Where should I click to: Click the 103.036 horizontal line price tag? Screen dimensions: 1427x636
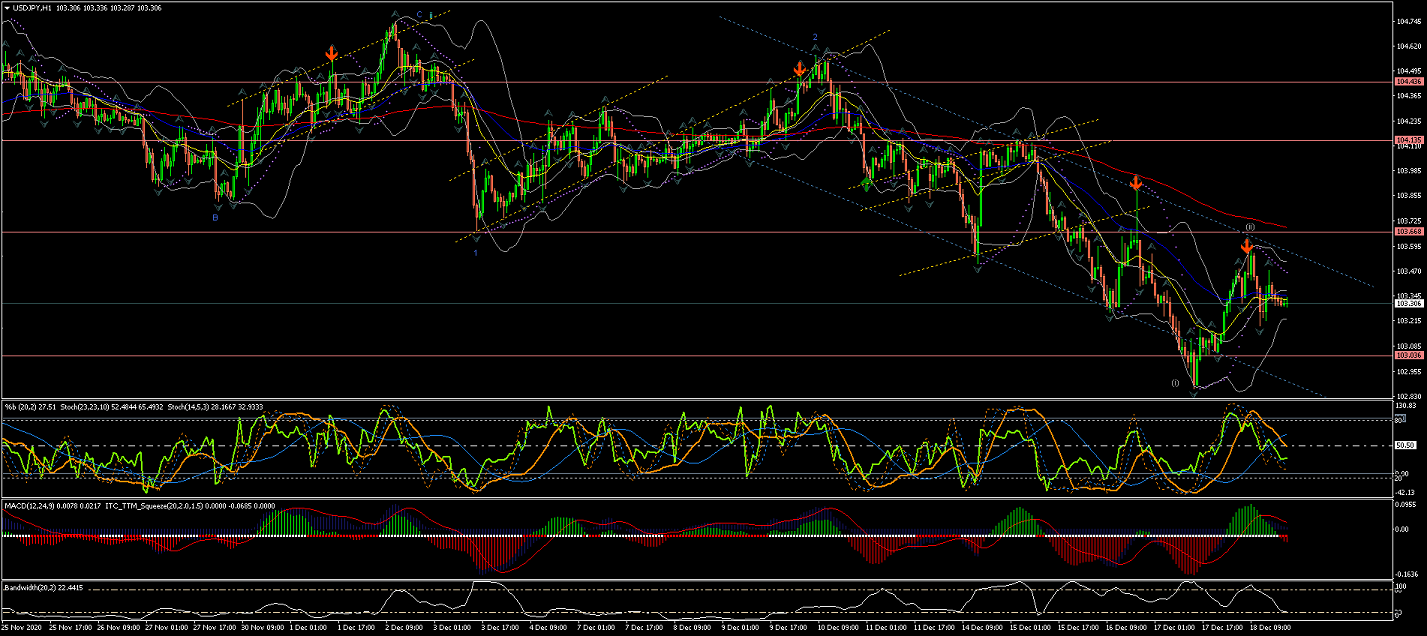(1409, 355)
